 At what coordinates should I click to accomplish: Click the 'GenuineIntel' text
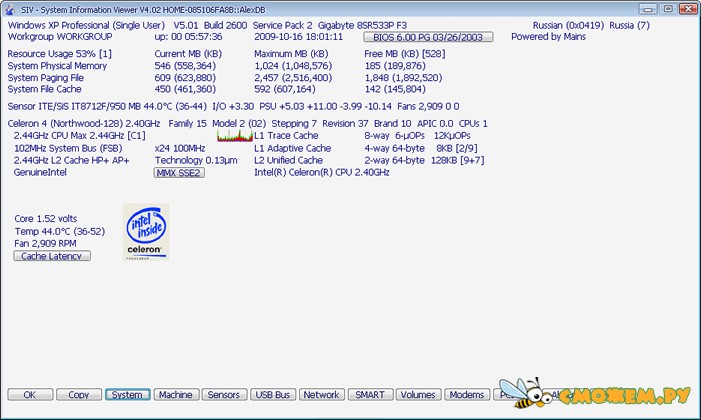(x=40, y=172)
